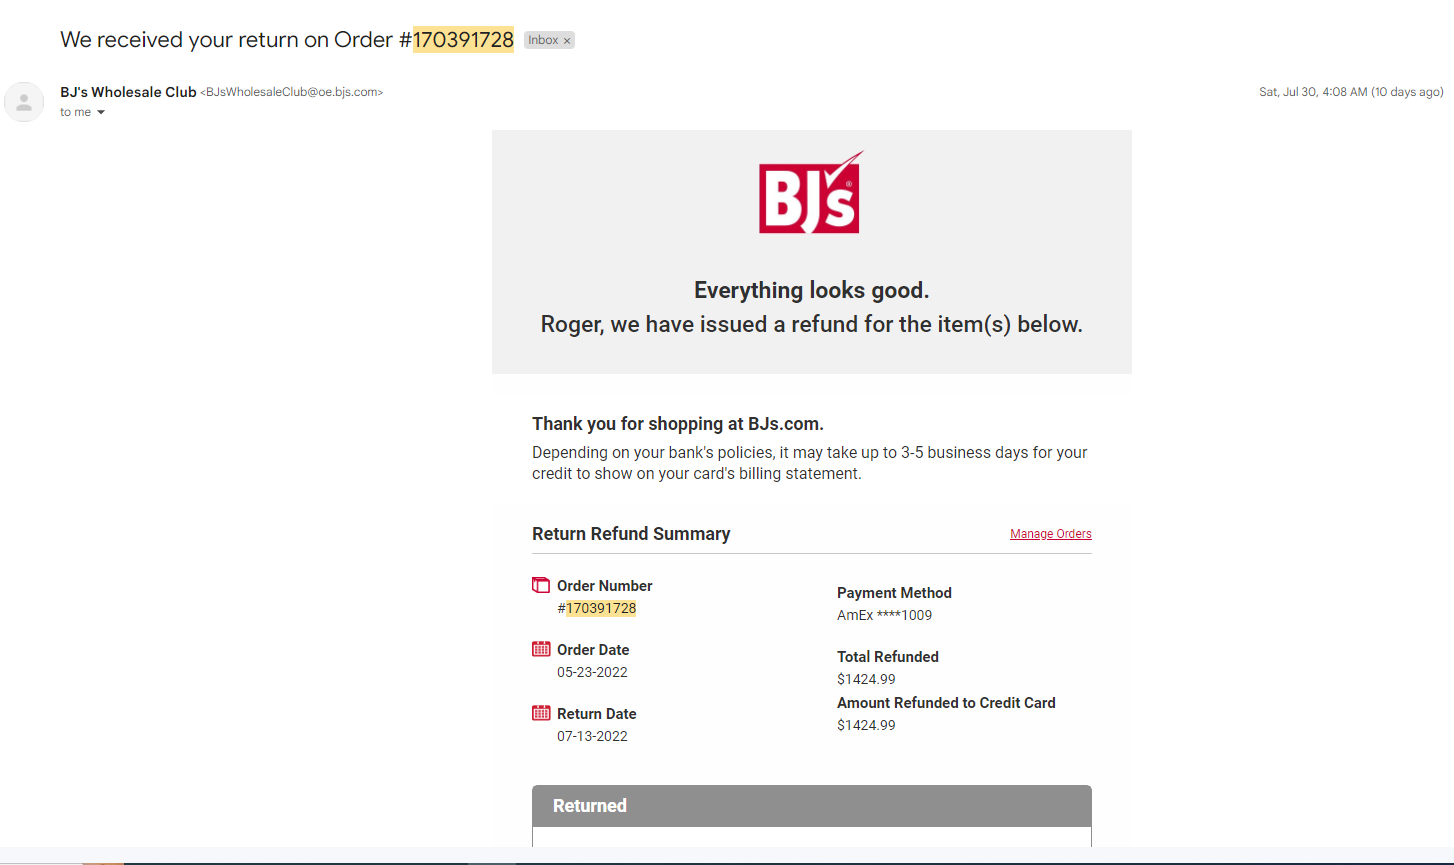This screenshot has width=1454, height=865.
Task: Click the Order Number box icon
Action: coord(541,585)
